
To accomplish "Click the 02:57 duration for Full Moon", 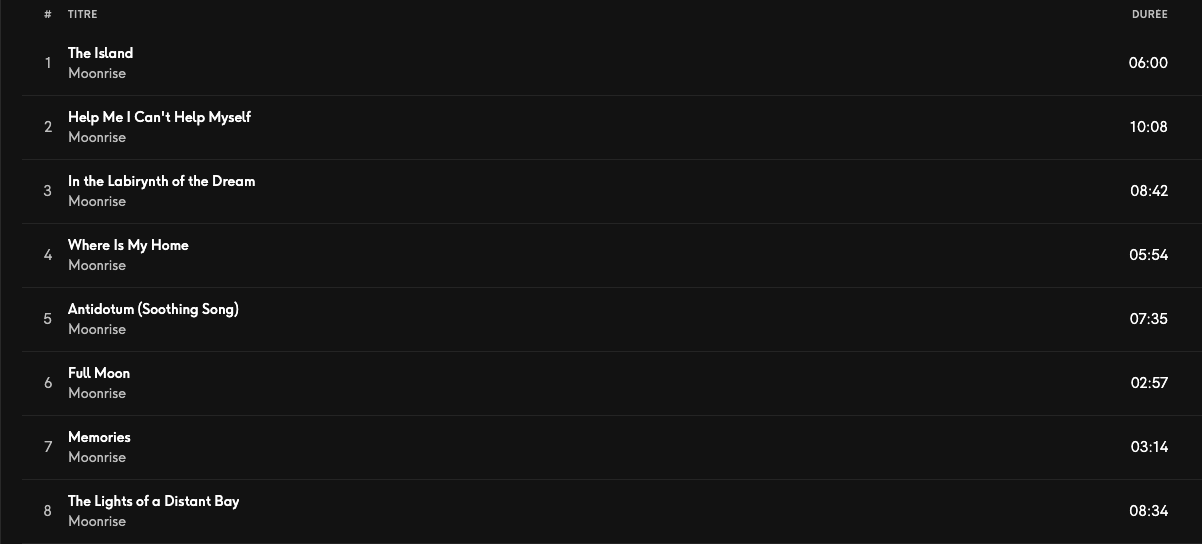I will pos(1149,383).
